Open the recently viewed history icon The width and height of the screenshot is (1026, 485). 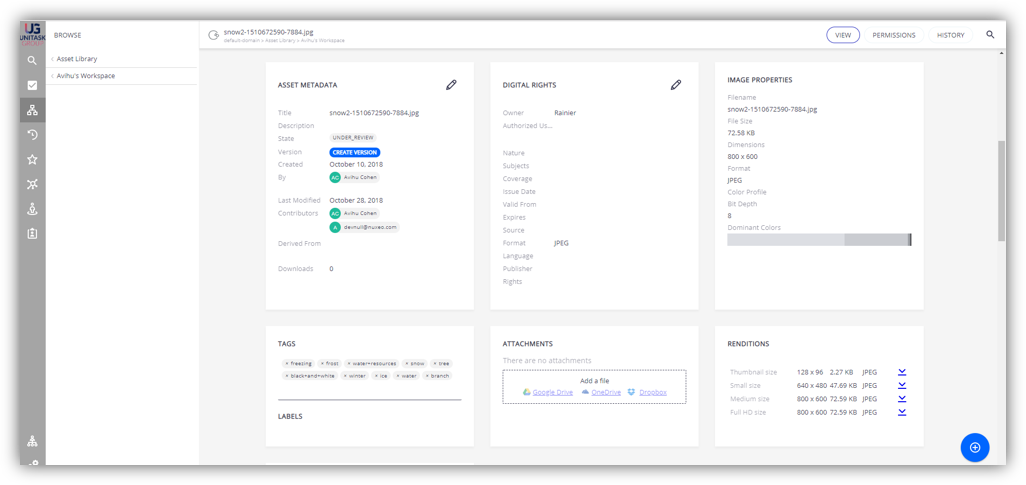pos(32,135)
